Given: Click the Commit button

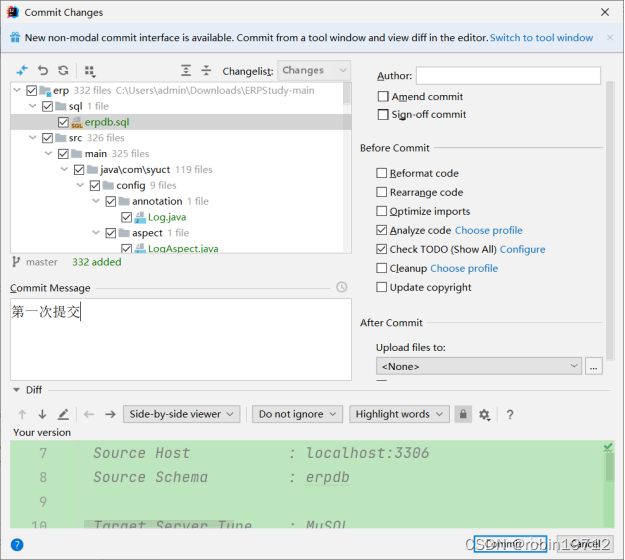Looking at the screenshot, I should coord(510,544).
